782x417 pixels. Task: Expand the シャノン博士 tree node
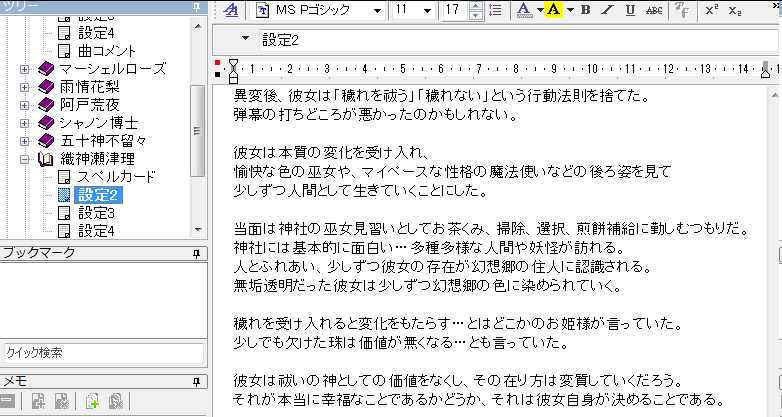click(24, 123)
